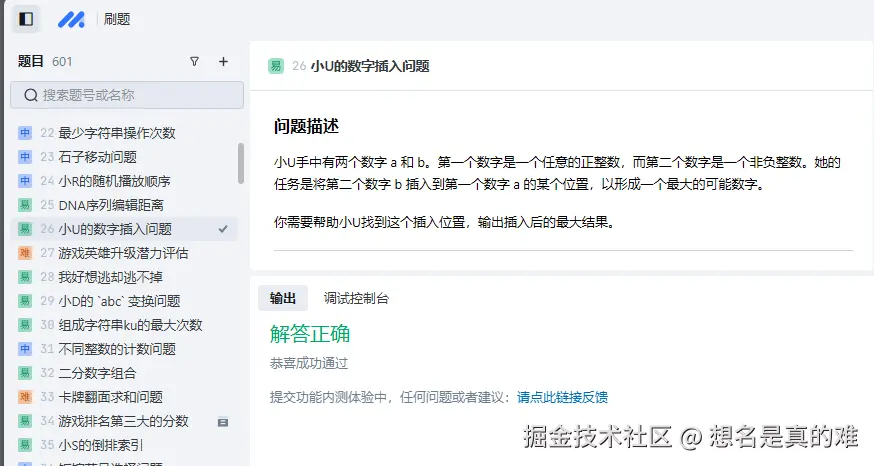Viewport: 874px width, 466px height.
Task: Click the 题目 601 count label
Action: coord(45,61)
